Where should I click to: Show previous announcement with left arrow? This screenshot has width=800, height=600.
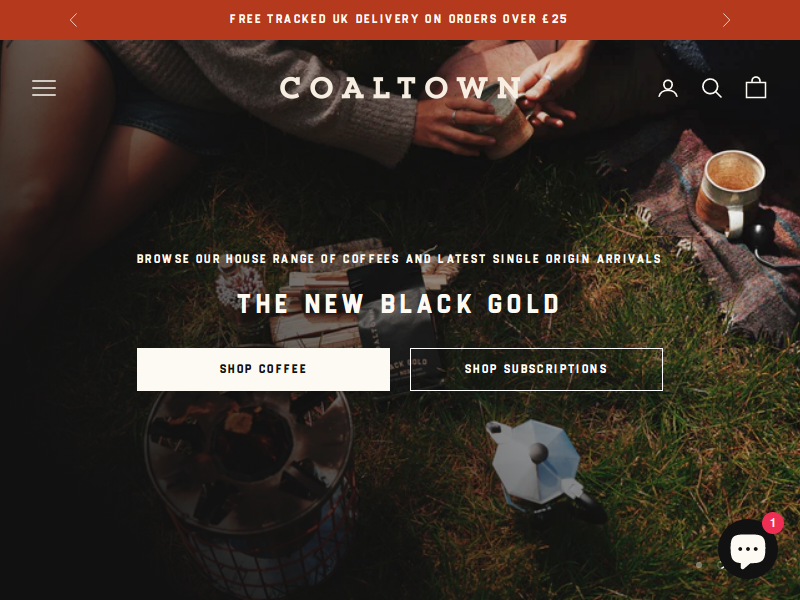pos(73,20)
